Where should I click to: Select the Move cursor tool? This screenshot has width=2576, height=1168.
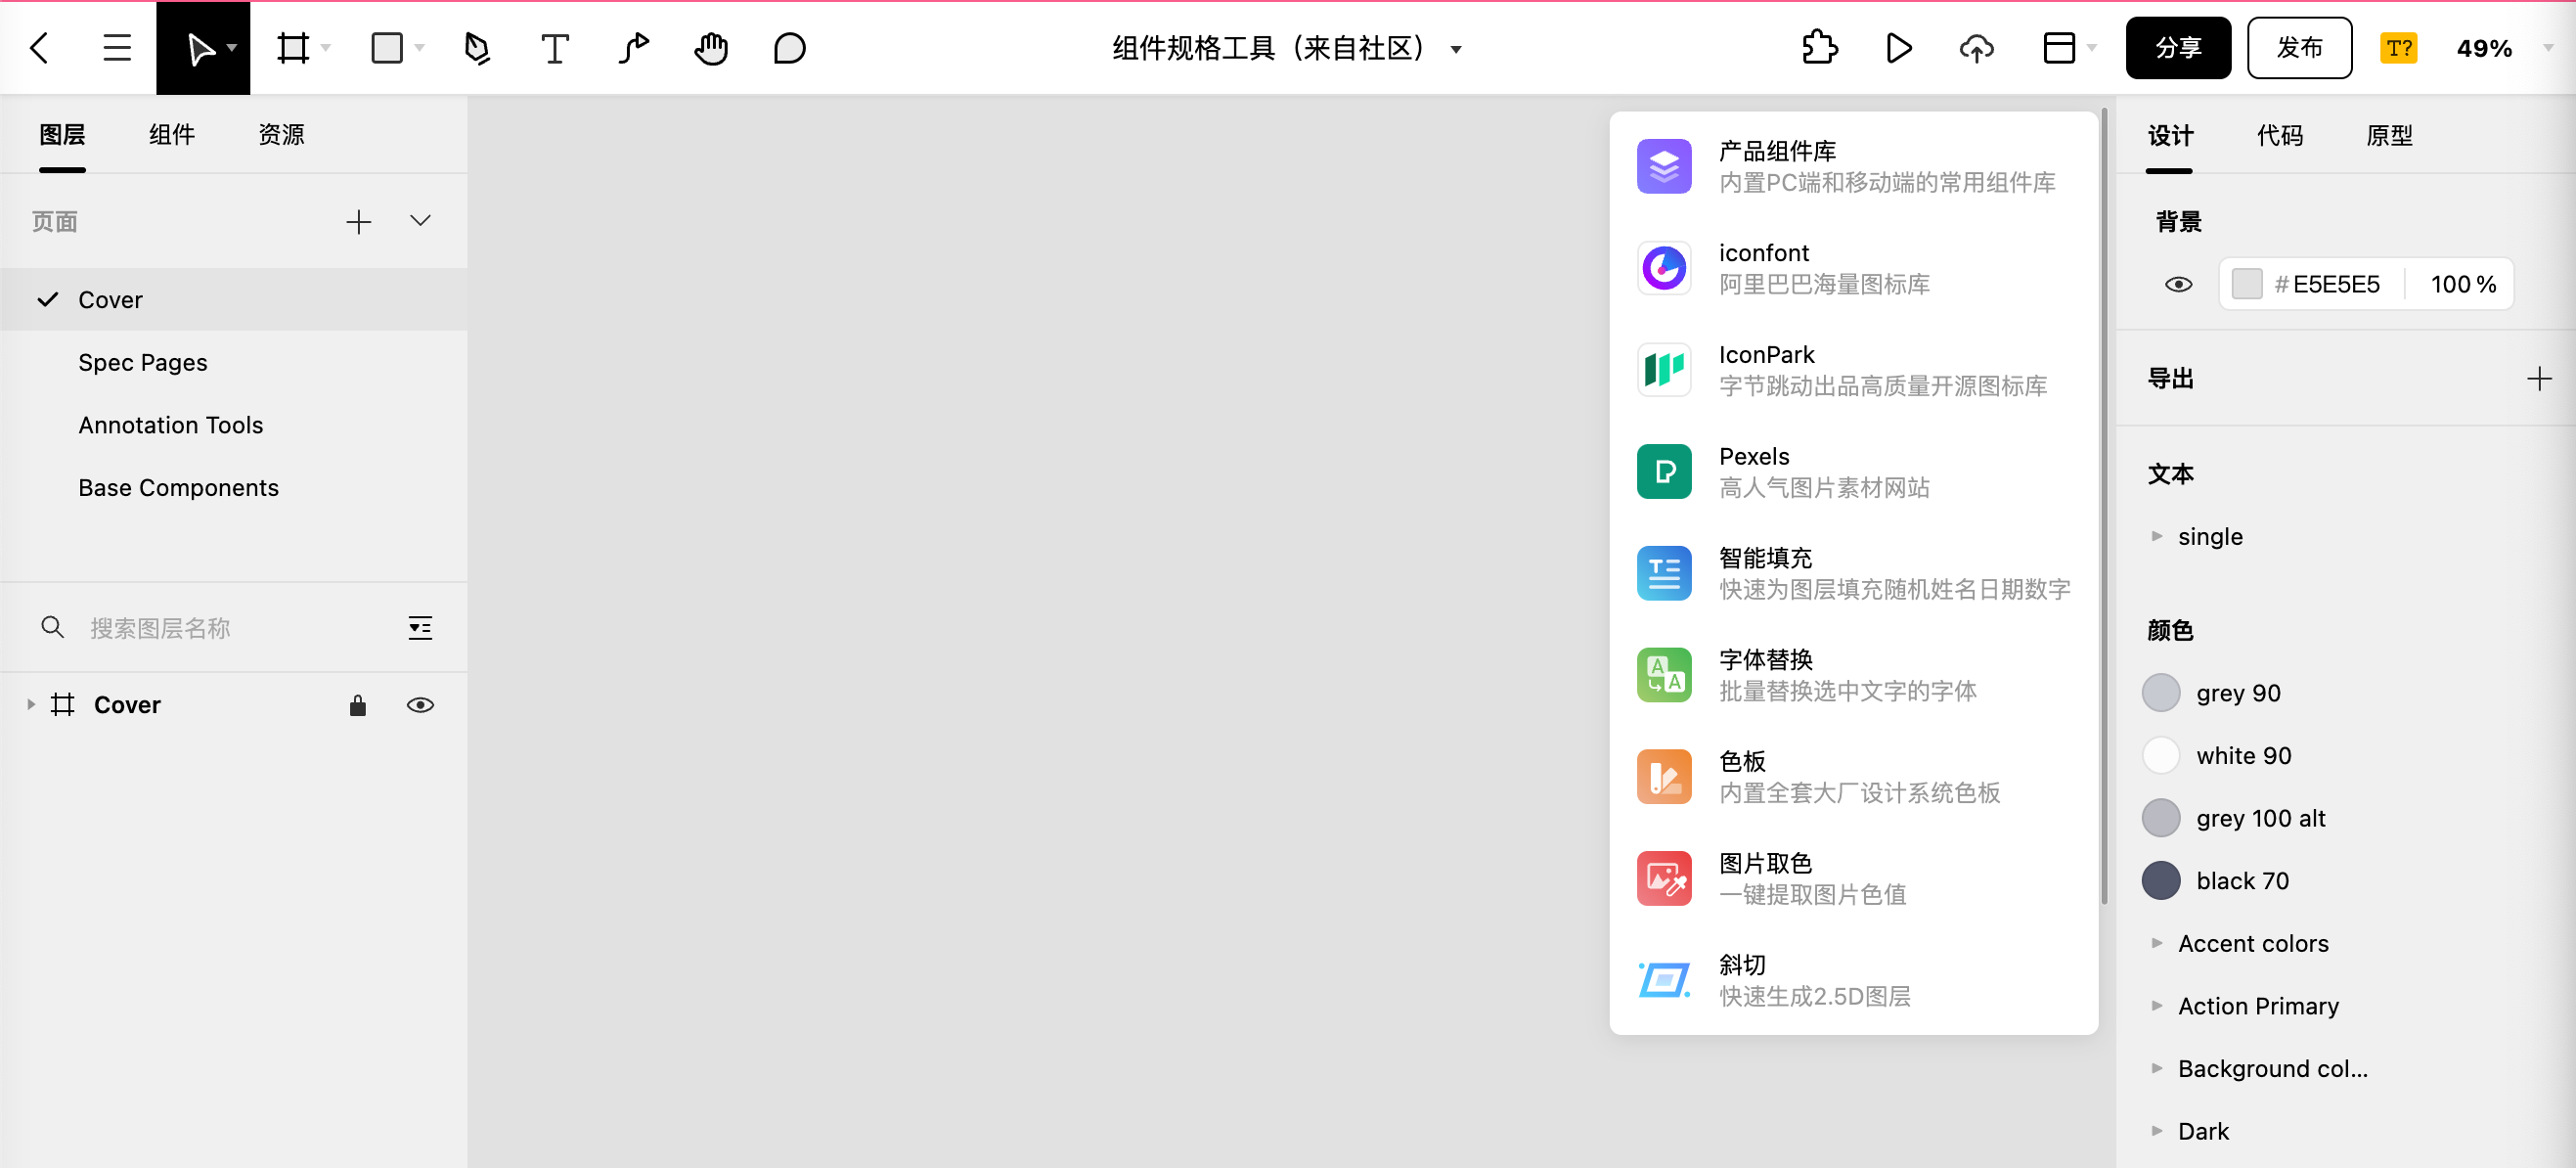pyautogui.click(x=202, y=48)
